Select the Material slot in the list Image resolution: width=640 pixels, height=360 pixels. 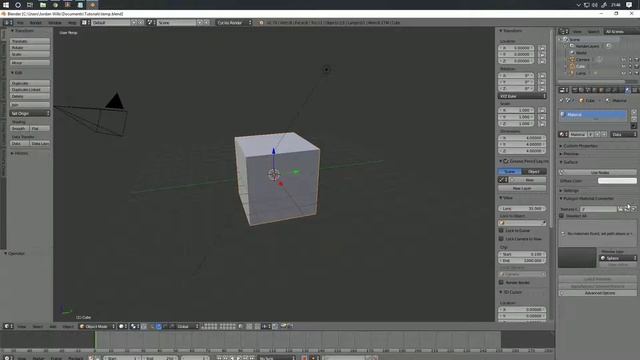pyautogui.click(x=593, y=115)
